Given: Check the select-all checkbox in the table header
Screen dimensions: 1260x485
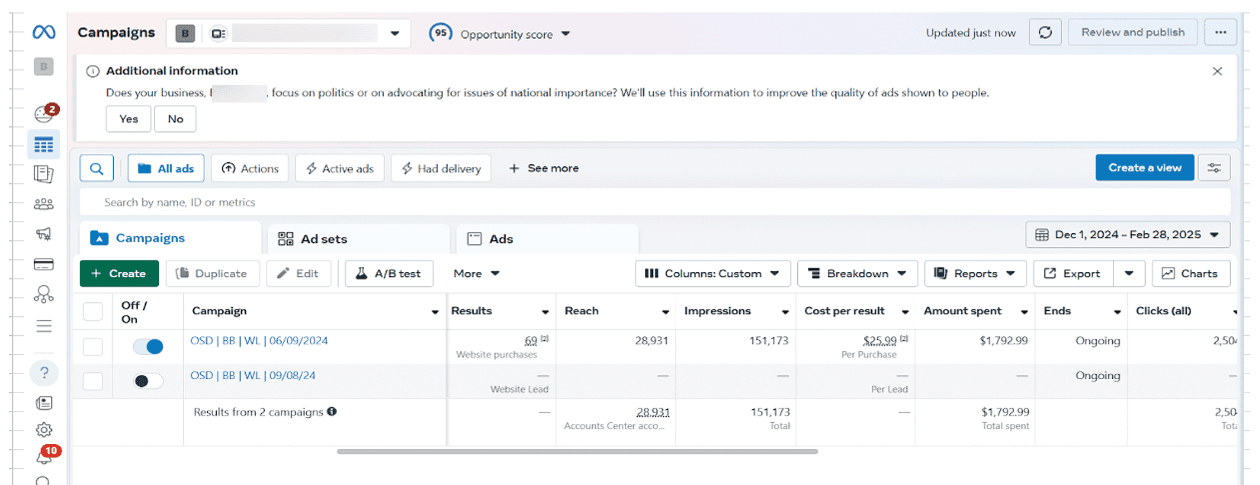Looking at the screenshot, I should [x=93, y=312].
